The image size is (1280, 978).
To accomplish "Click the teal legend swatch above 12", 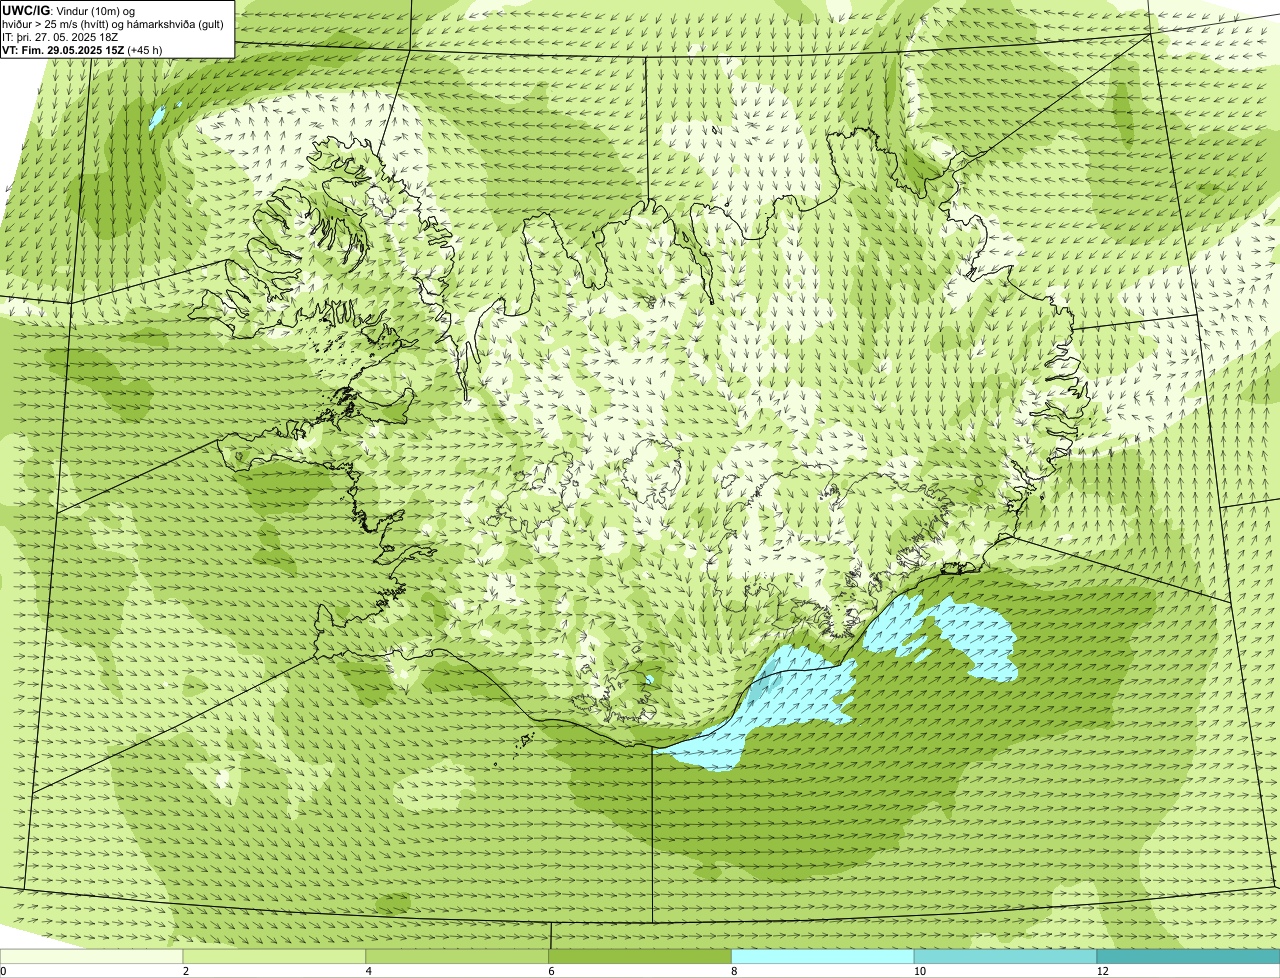I will [x=1188, y=957].
